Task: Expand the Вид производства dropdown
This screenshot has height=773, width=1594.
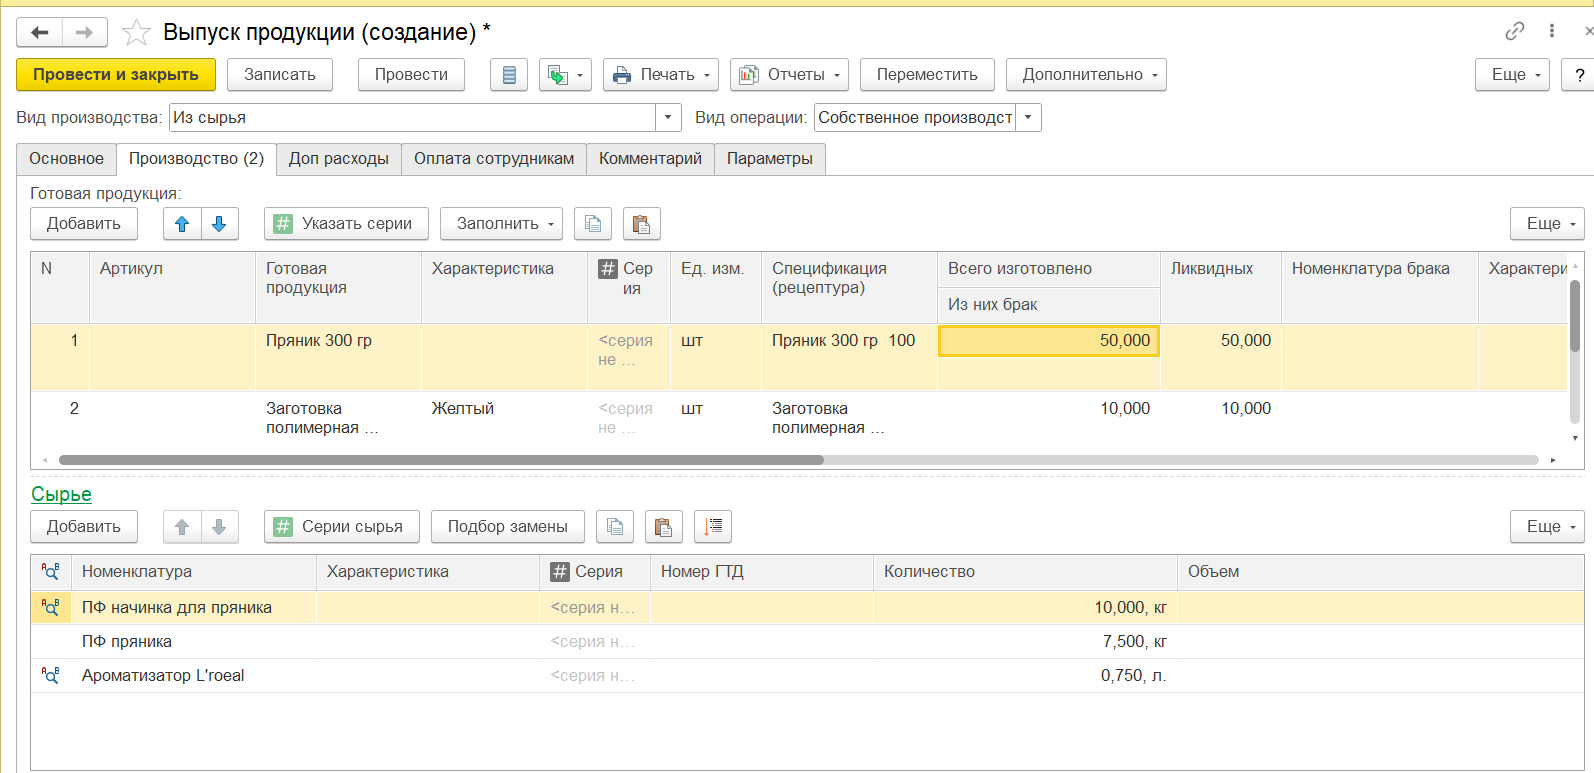Action: pos(668,118)
